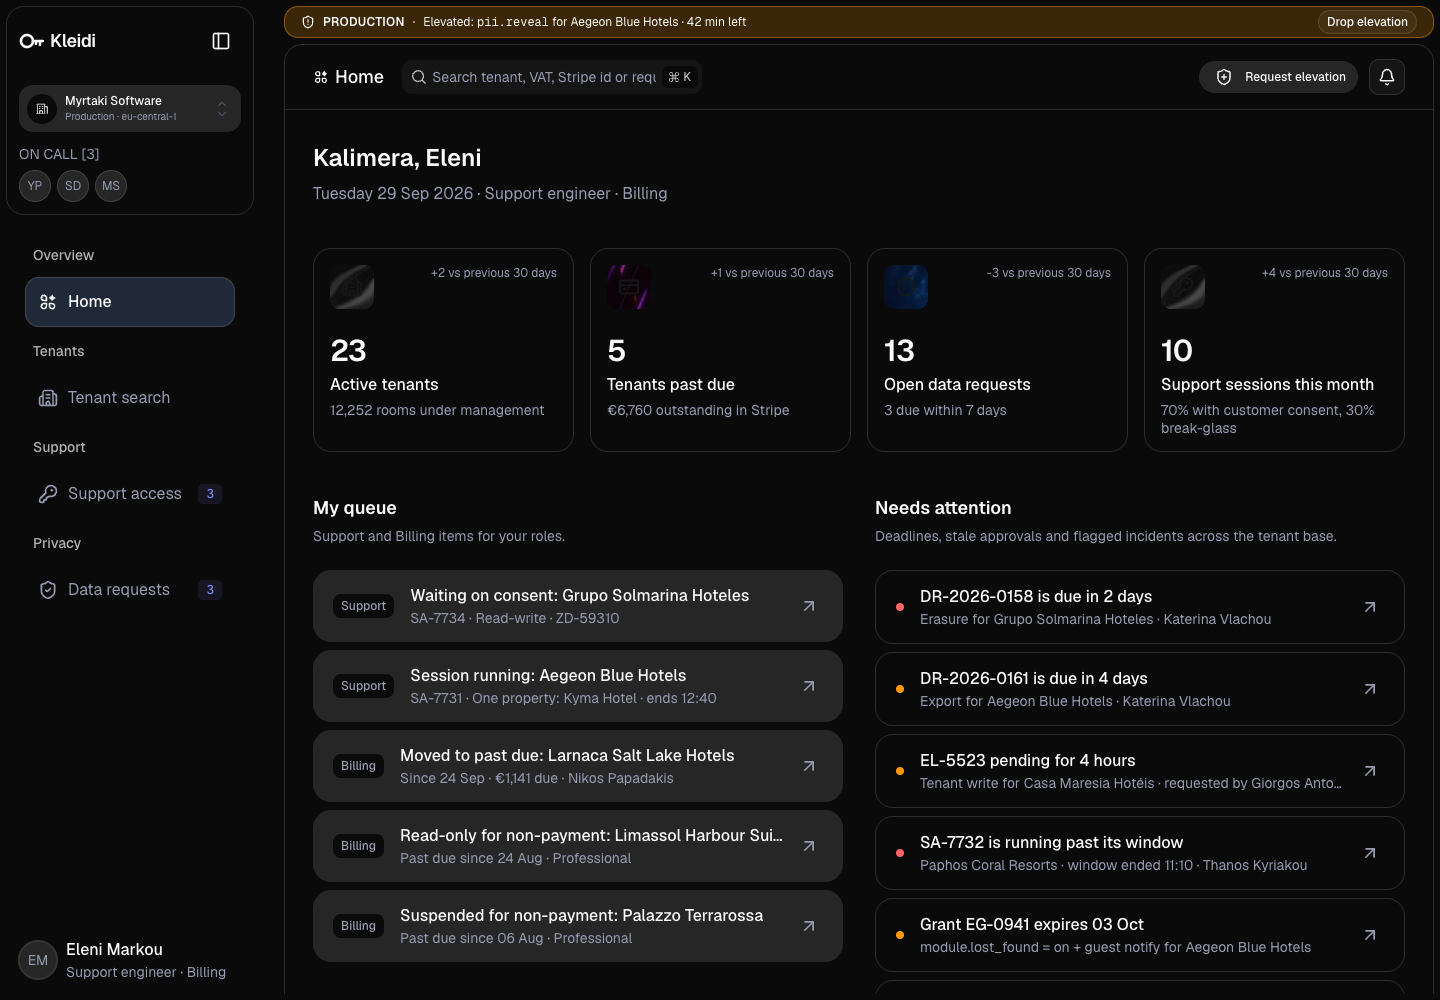Screen dimensions: 1440x1000
Task: Open the Myrtaki Software tenant switcher
Action: [130, 108]
